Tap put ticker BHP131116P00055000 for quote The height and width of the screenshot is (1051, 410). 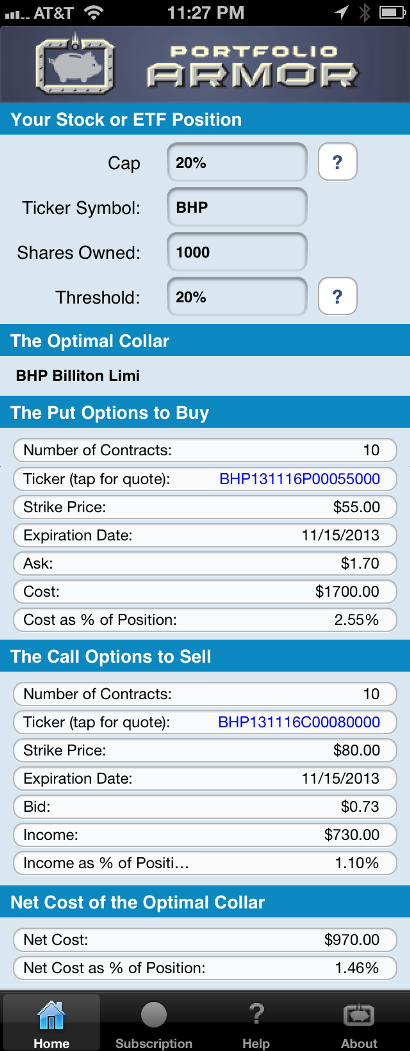299,479
